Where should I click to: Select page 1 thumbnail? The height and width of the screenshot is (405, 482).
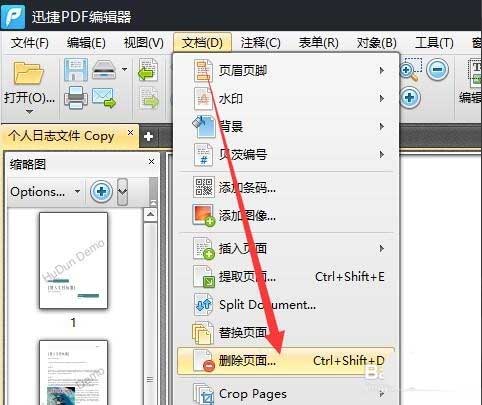pos(73,261)
